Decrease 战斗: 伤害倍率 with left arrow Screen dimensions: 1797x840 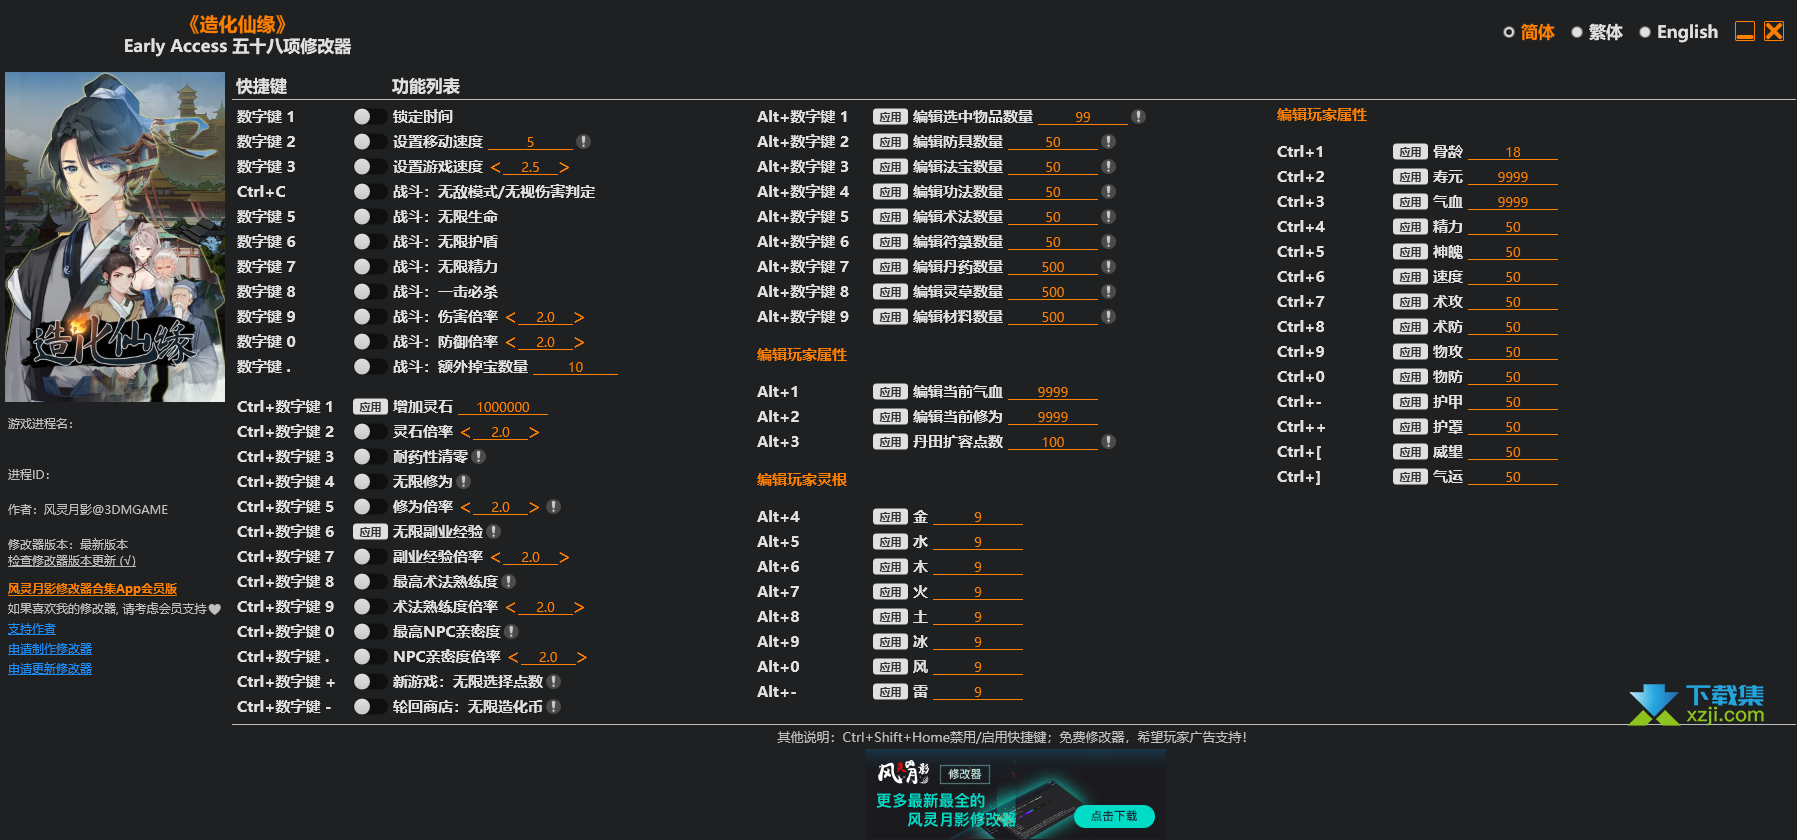click(511, 317)
